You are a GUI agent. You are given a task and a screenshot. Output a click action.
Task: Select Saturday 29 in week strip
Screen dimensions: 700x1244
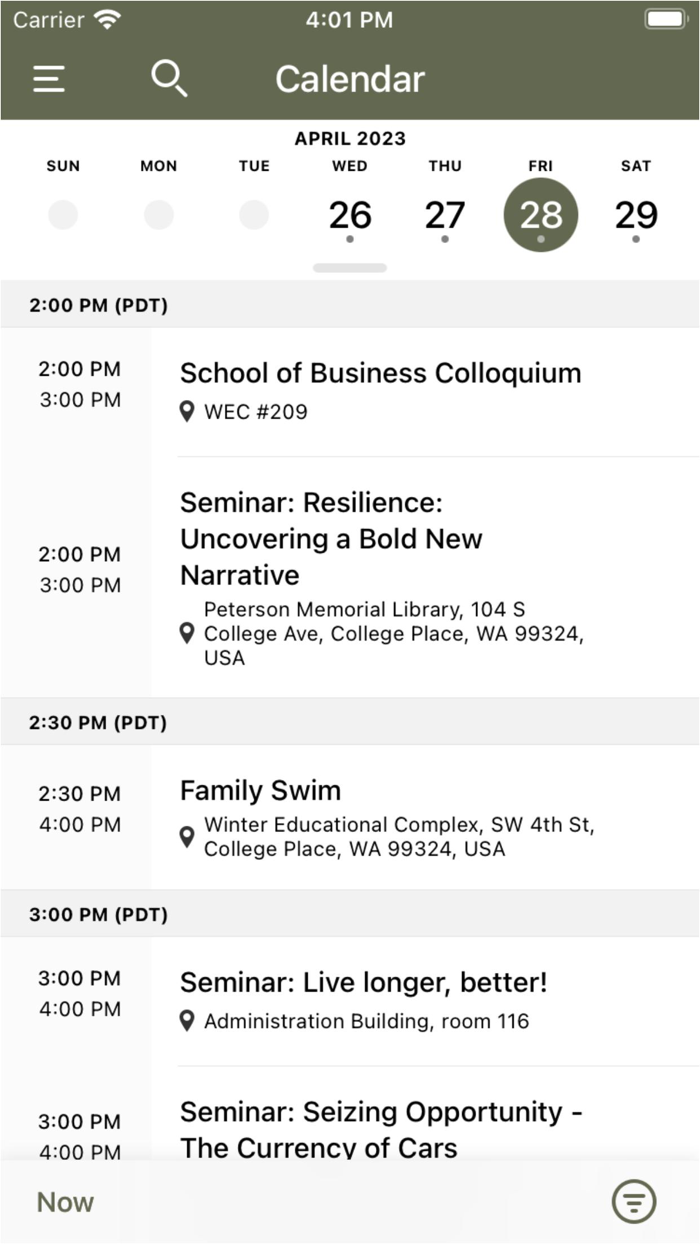pyautogui.click(x=636, y=215)
